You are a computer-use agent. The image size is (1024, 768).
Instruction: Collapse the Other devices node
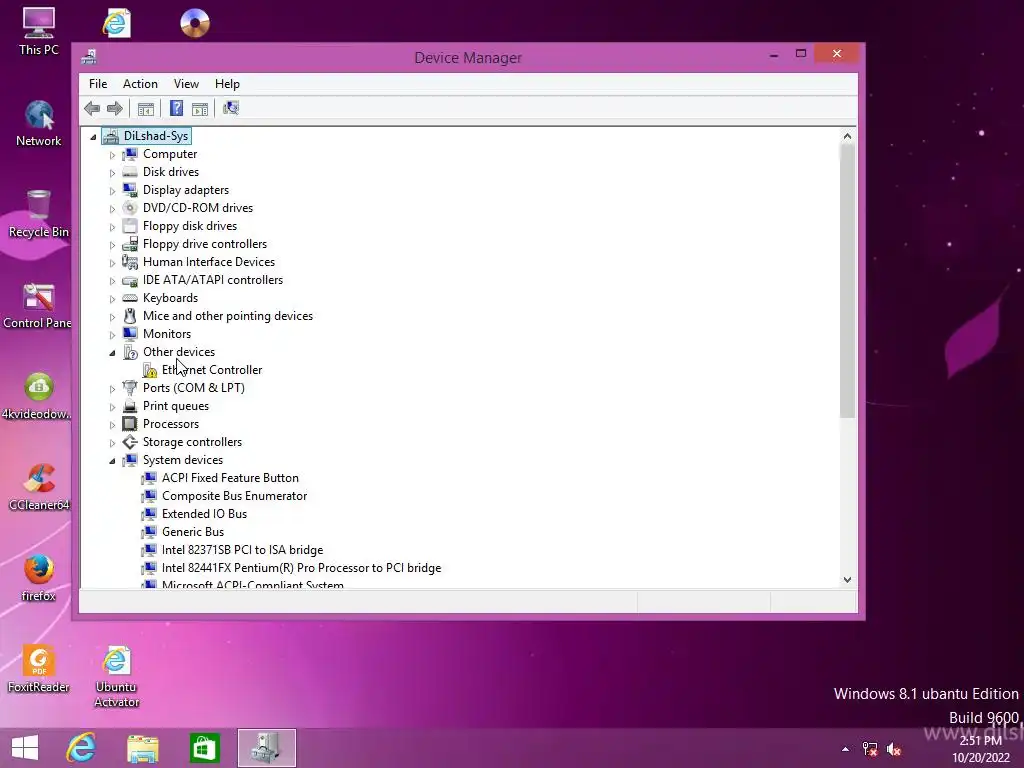tap(112, 353)
